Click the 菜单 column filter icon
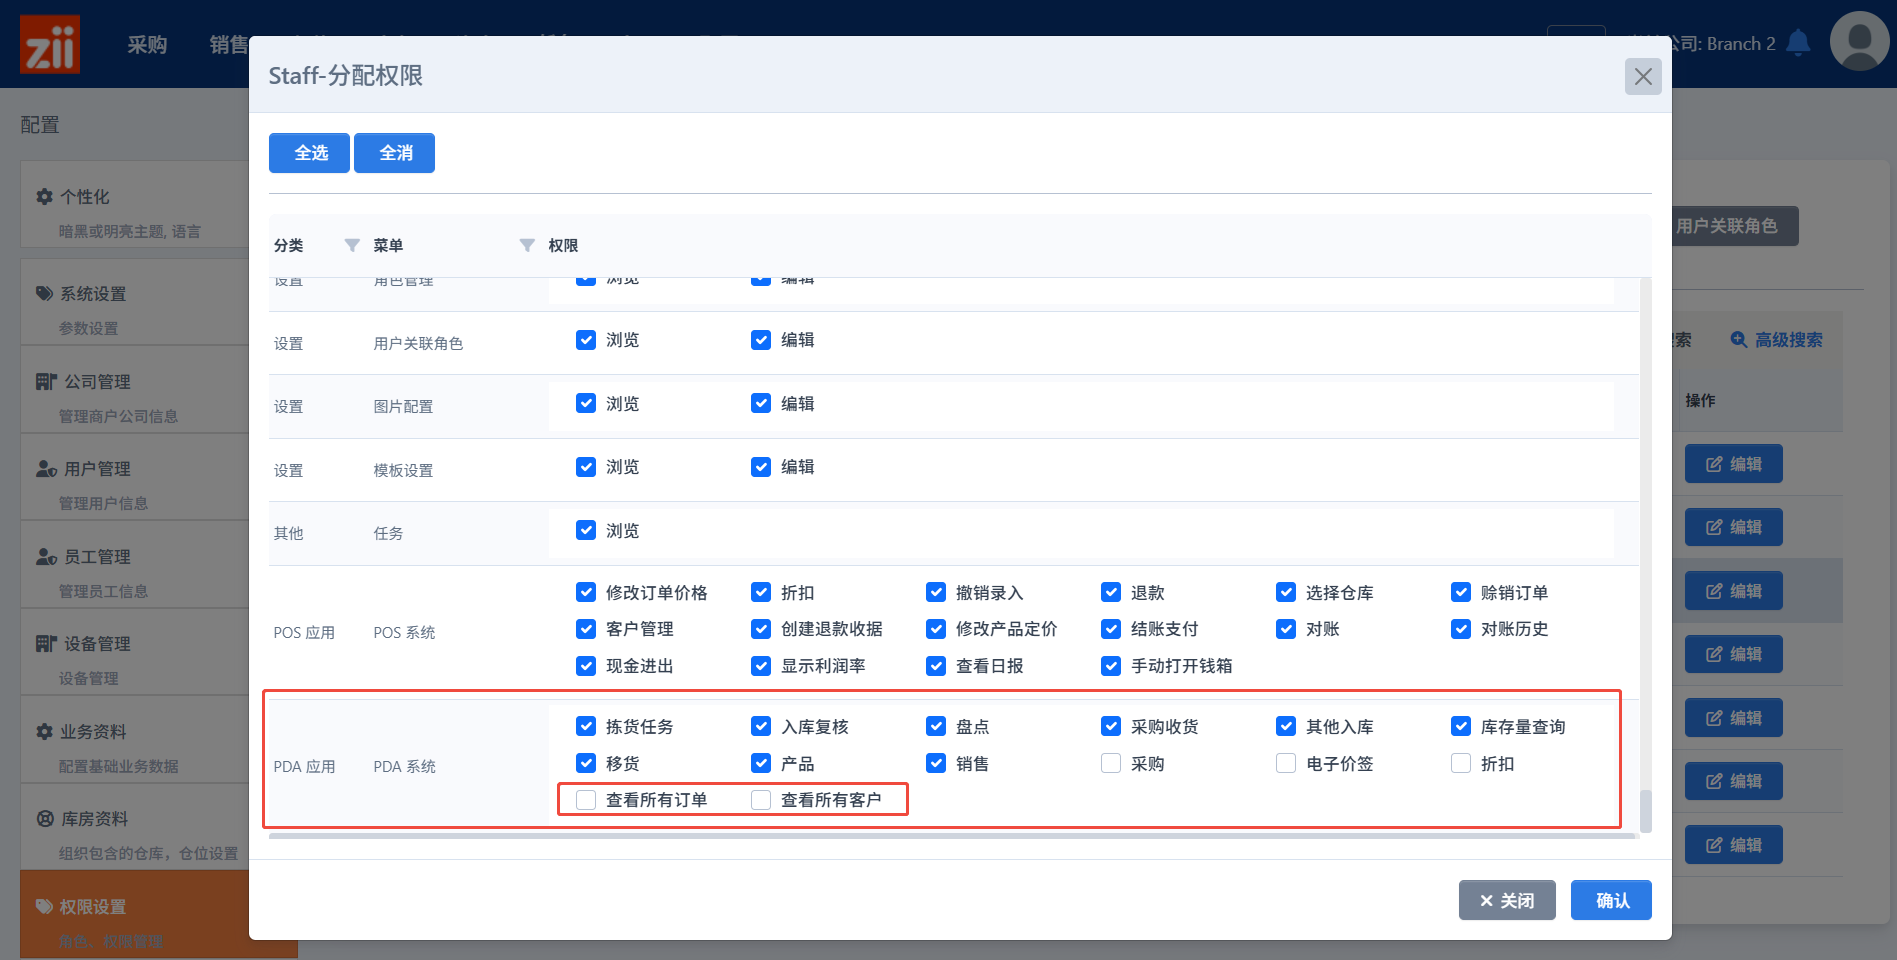This screenshot has width=1897, height=960. [x=527, y=246]
